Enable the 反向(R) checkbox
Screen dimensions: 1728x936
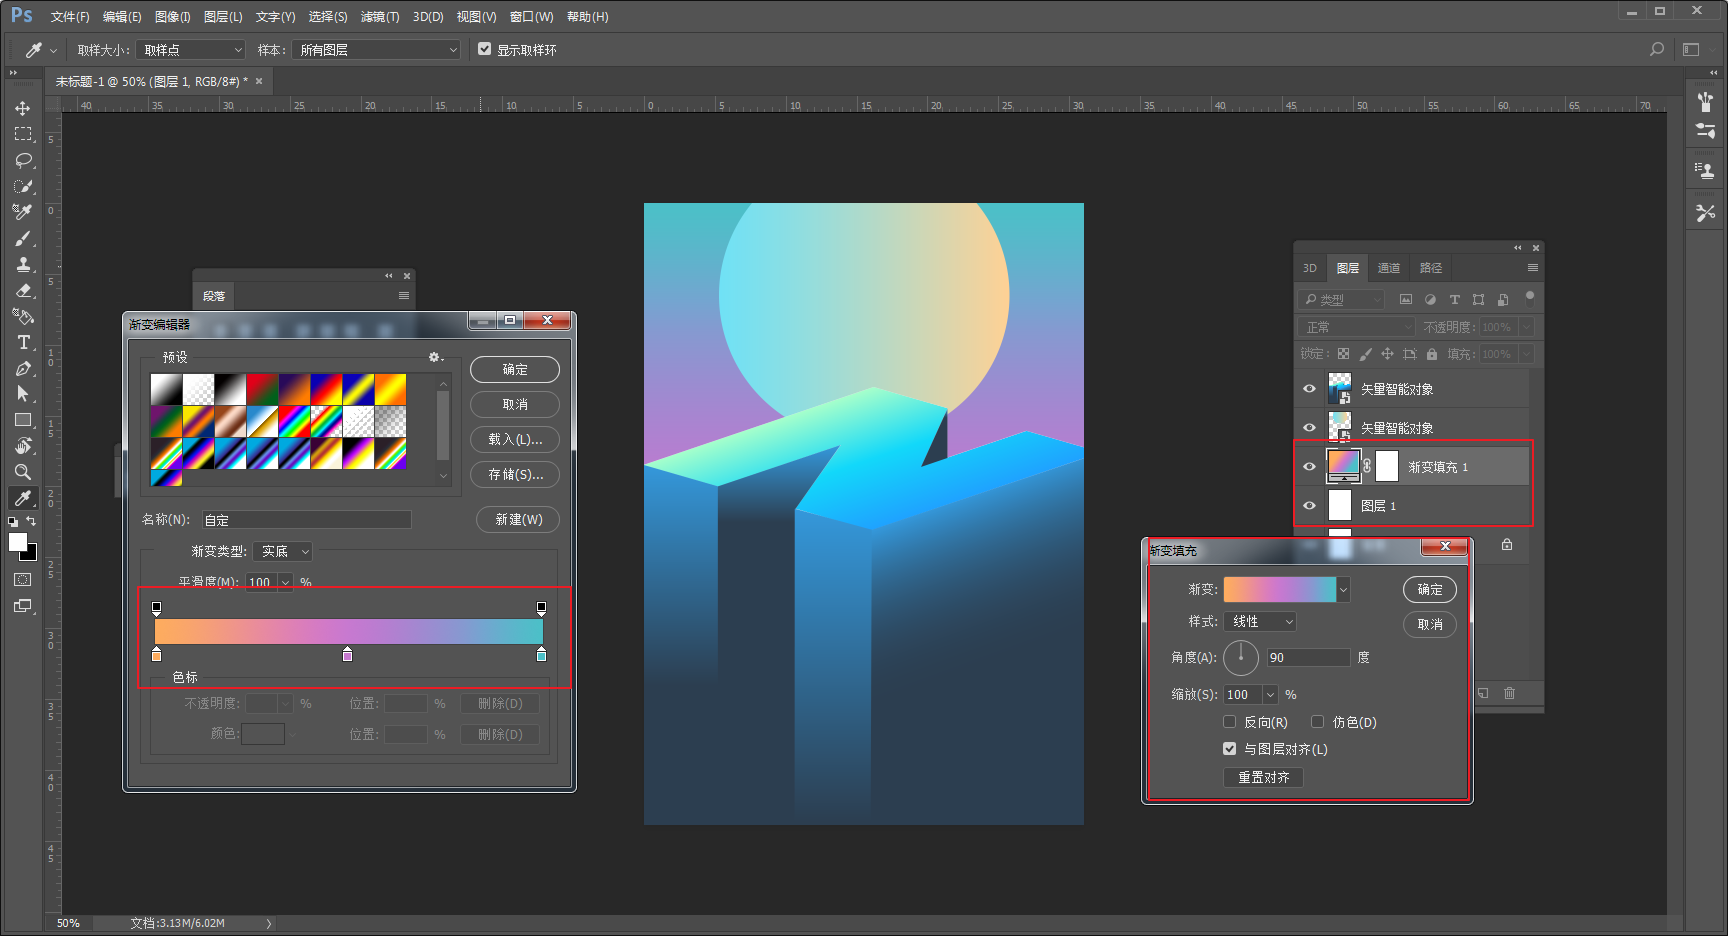click(1230, 722)
